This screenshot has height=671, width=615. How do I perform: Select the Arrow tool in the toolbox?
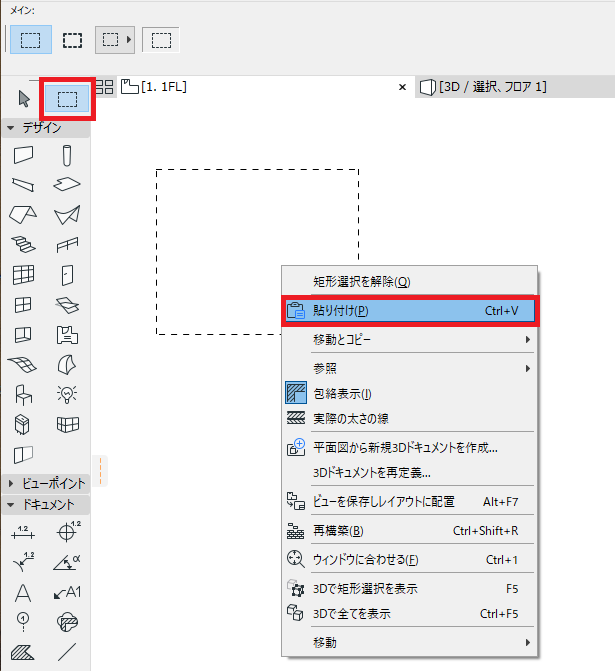click(x=24, y=99)
